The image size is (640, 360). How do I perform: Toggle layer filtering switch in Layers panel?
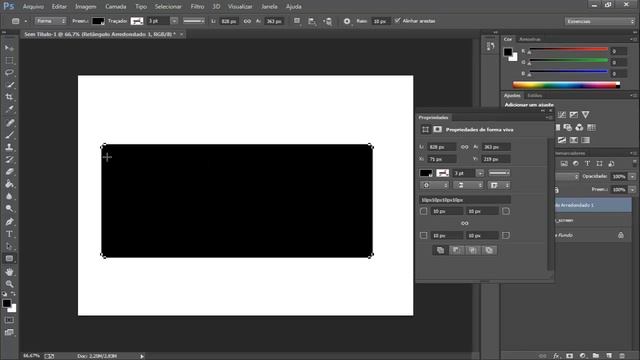pos(634,163)
